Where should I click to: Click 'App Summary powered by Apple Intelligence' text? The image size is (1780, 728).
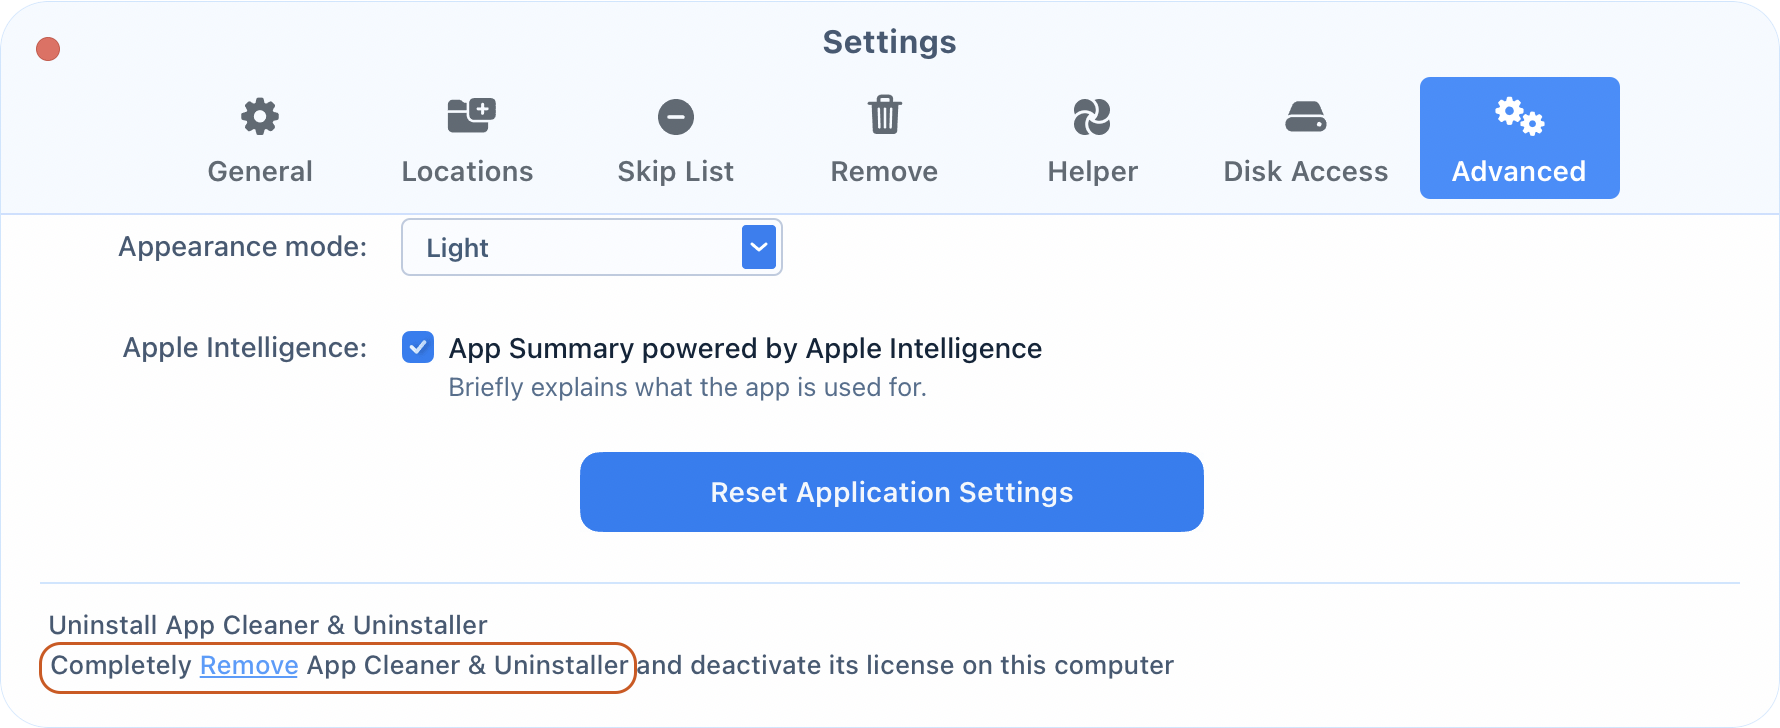coord(745,348)
